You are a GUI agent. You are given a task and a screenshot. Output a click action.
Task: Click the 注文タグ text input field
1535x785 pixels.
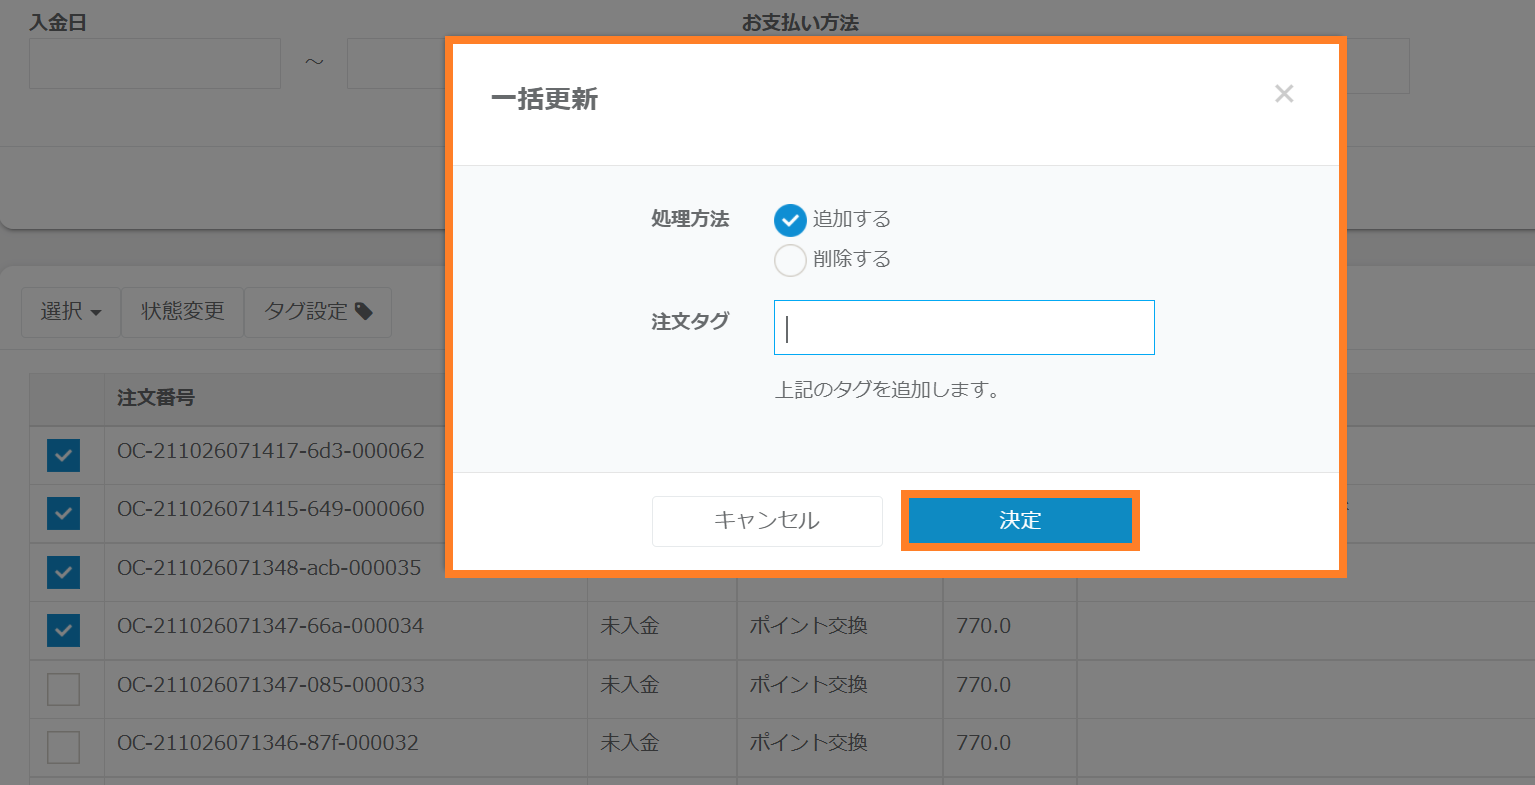pyautogui.click(x=964, y=328)
